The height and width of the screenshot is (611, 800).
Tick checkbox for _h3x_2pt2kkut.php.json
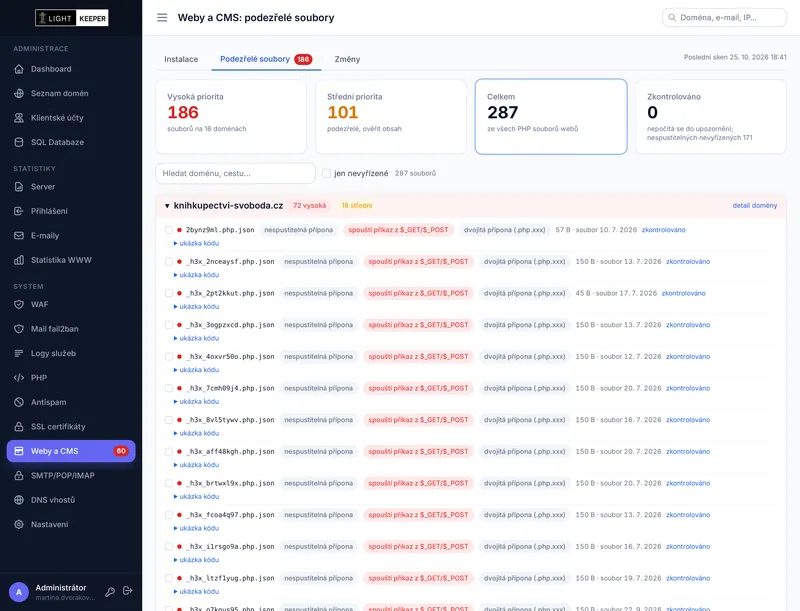(x=169, y=293)
